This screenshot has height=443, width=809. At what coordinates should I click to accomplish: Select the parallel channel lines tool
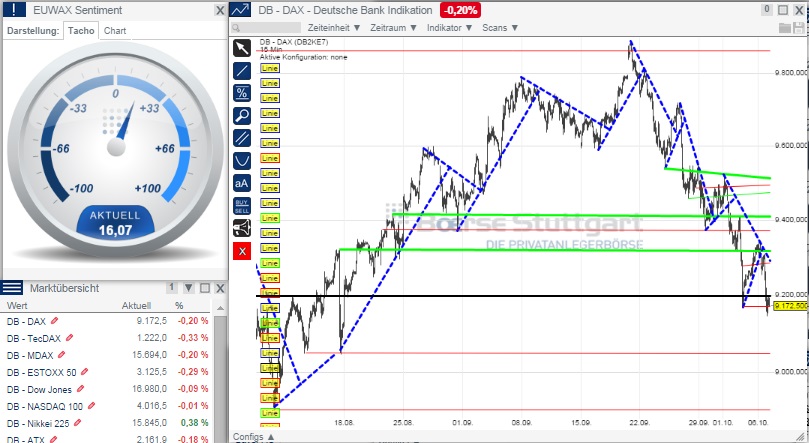coord(242,138)
